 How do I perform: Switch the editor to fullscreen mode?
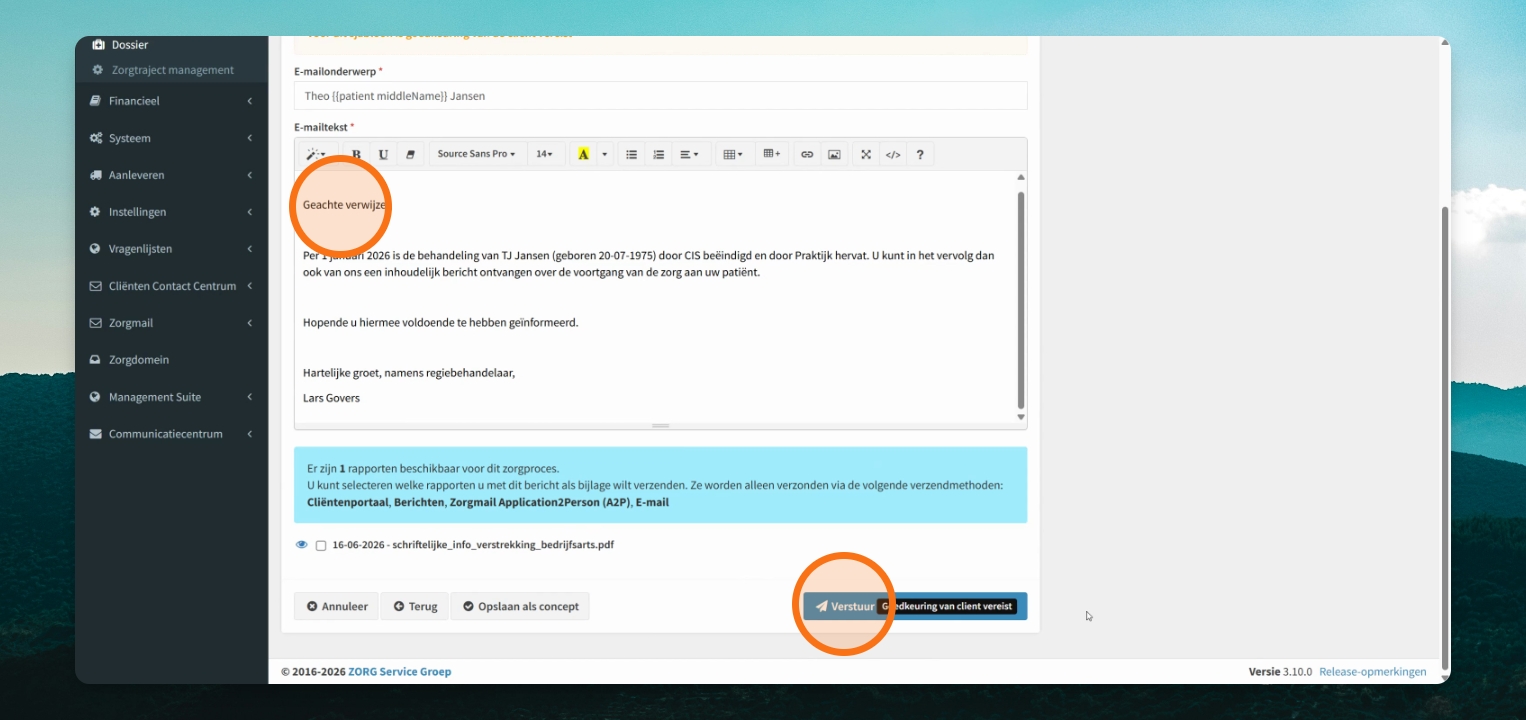coord(866,154)
